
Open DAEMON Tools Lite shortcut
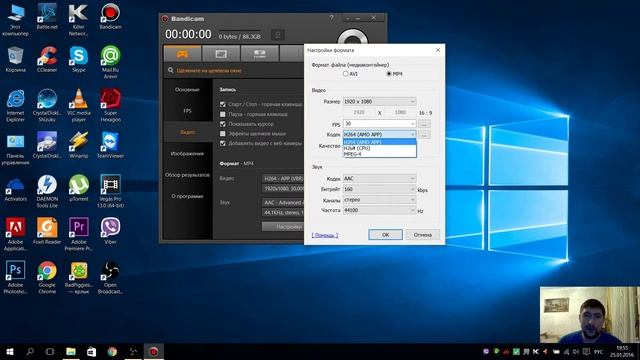pos(47,192)
